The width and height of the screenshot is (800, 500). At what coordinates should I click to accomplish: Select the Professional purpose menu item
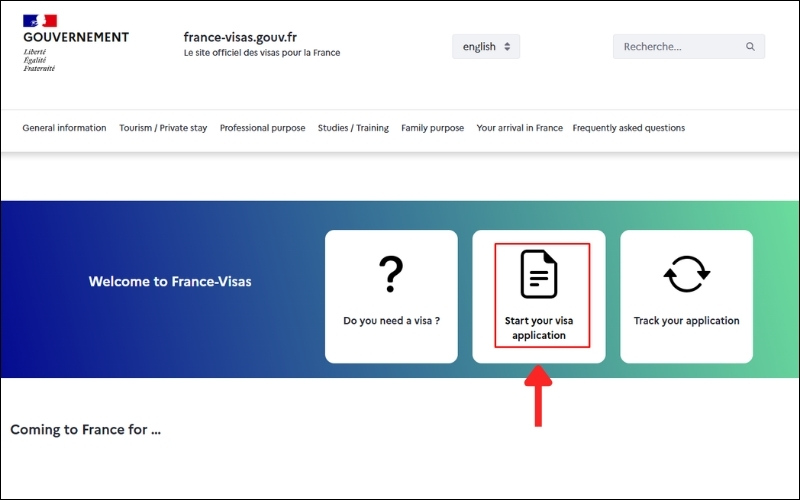point(263,128)
